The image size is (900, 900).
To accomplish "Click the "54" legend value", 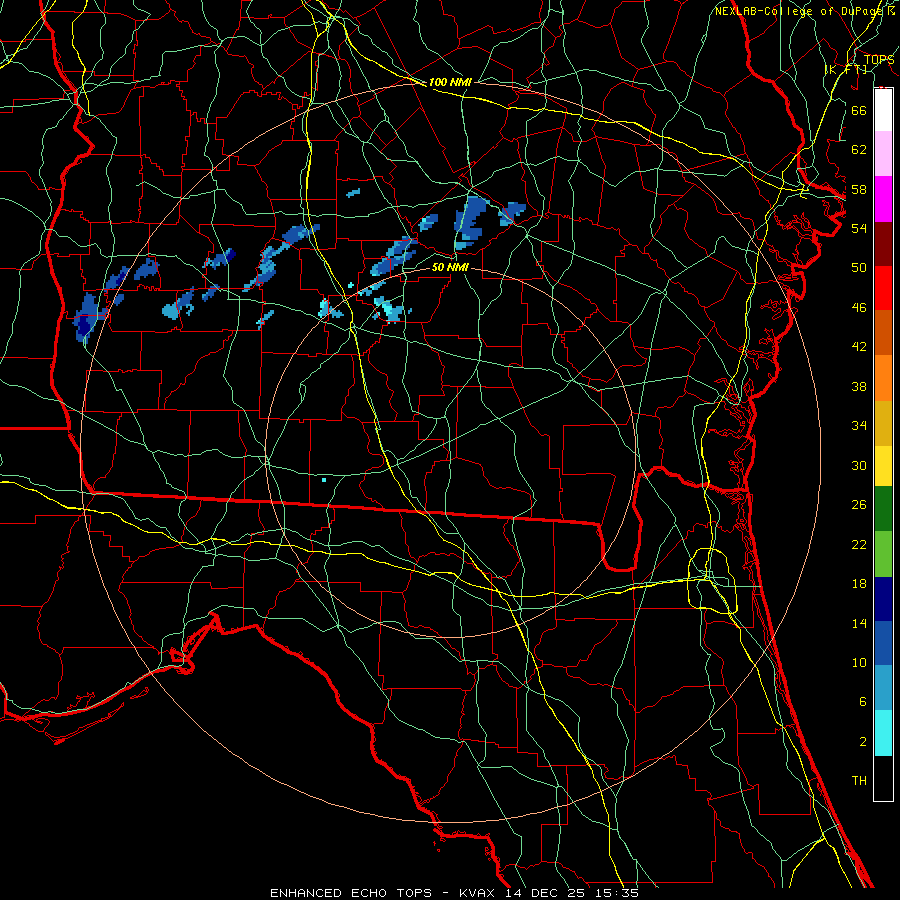I will click(x=859, y=228).
